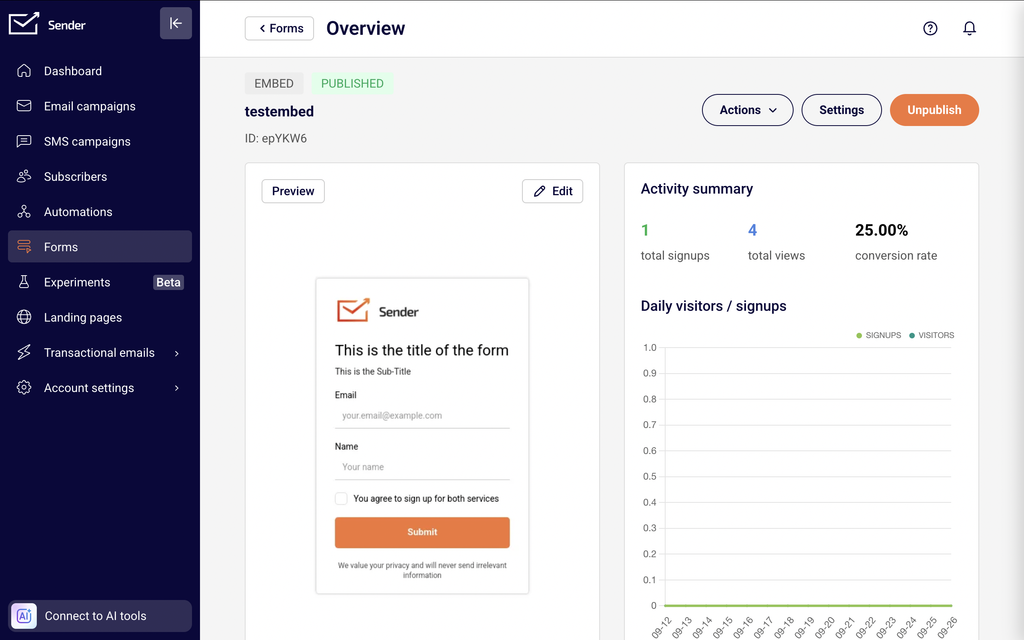Click the Dashboard home icon
The height and width of the screenshot is (640, 1024).
pyautogui.click(x=24, y=71)
